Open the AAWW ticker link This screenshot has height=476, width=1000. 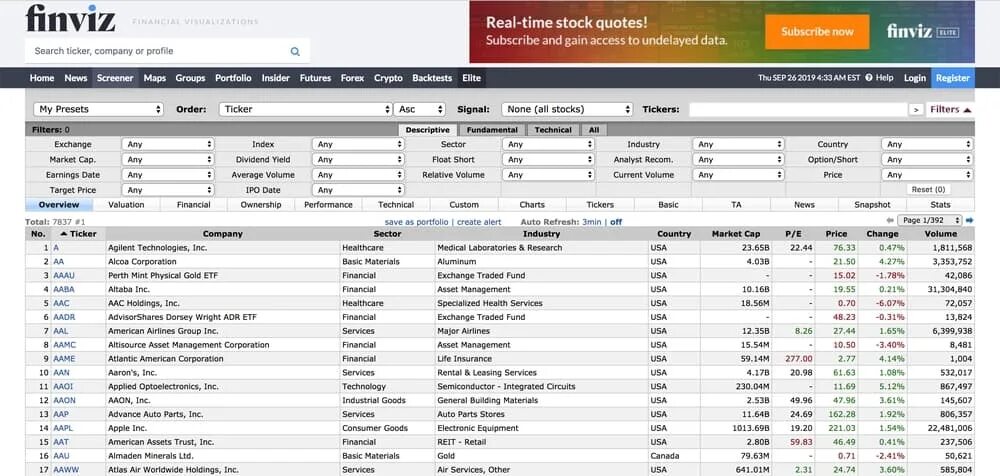click(64, 470)
